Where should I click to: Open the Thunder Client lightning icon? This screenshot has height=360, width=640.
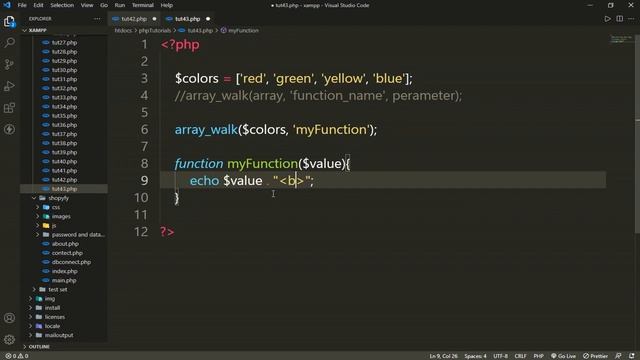tap(9, 129)
